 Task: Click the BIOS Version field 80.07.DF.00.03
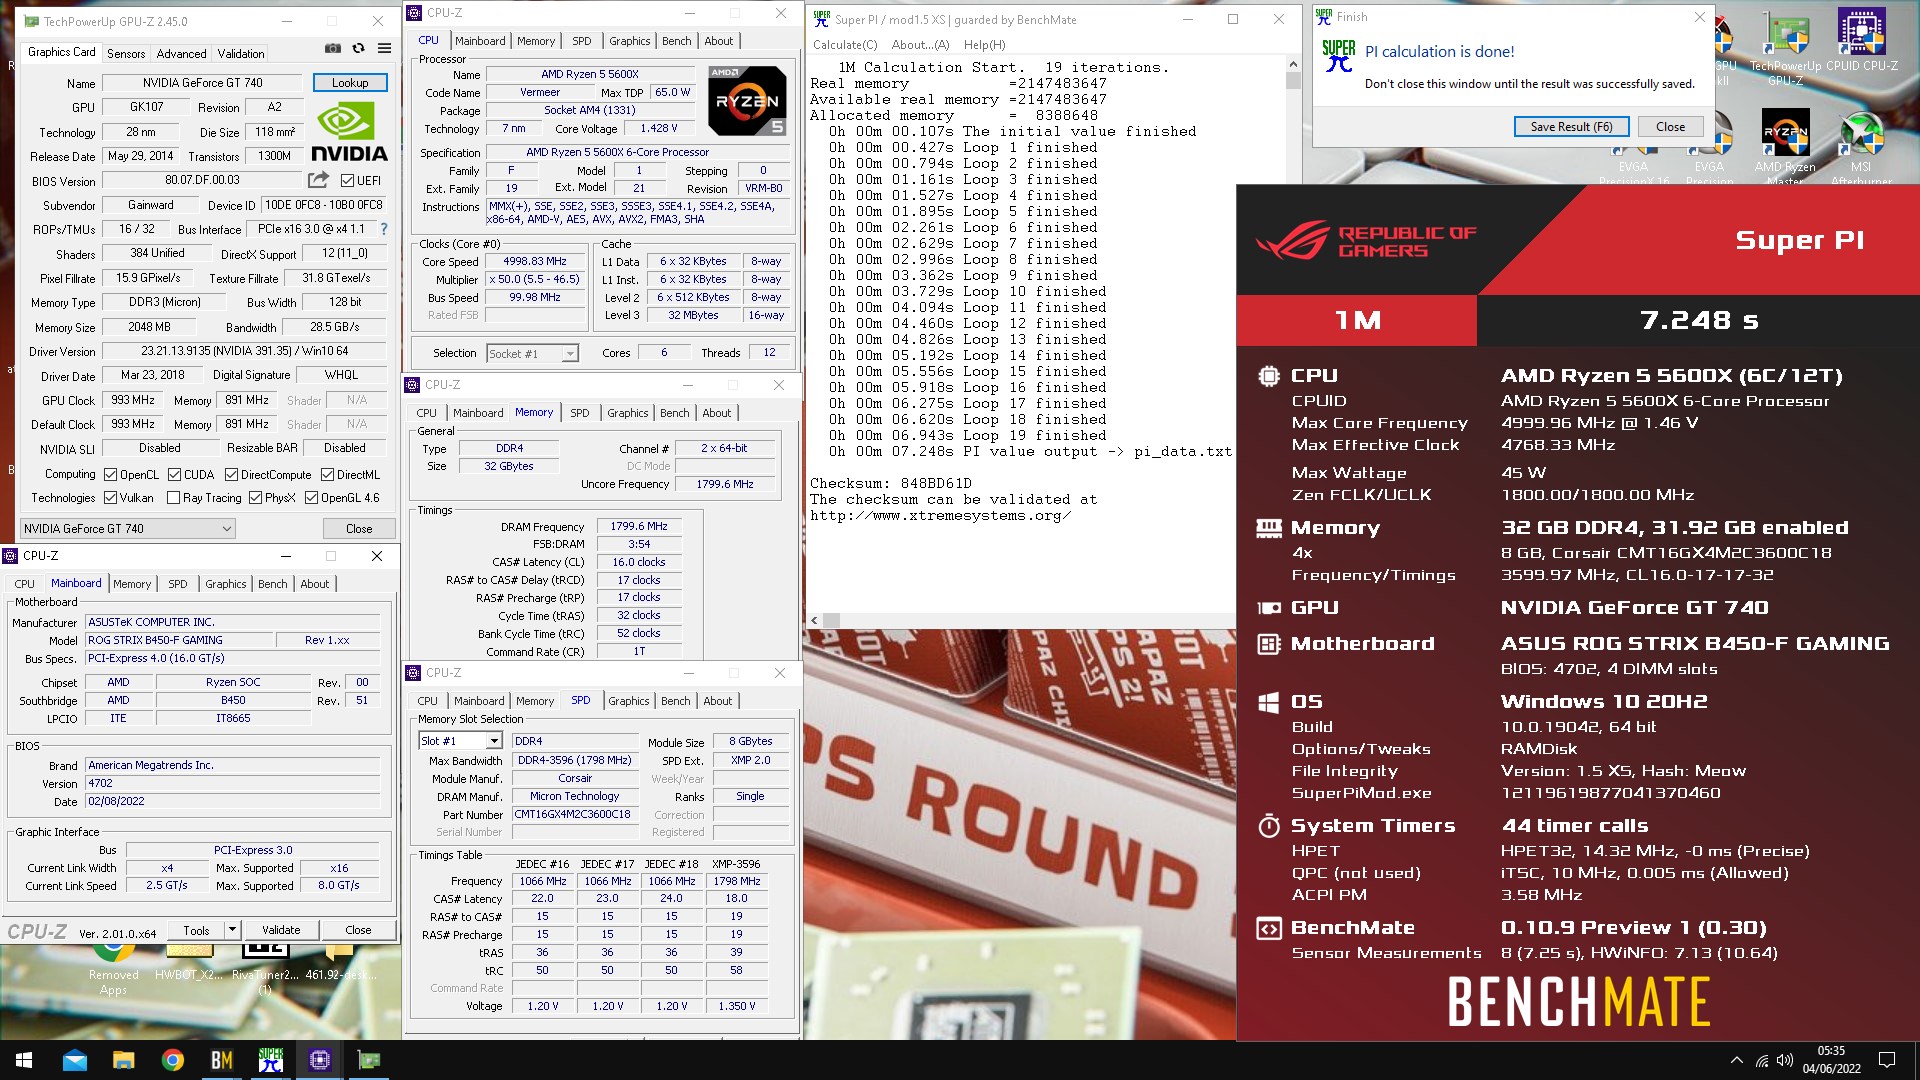(202, 180)
